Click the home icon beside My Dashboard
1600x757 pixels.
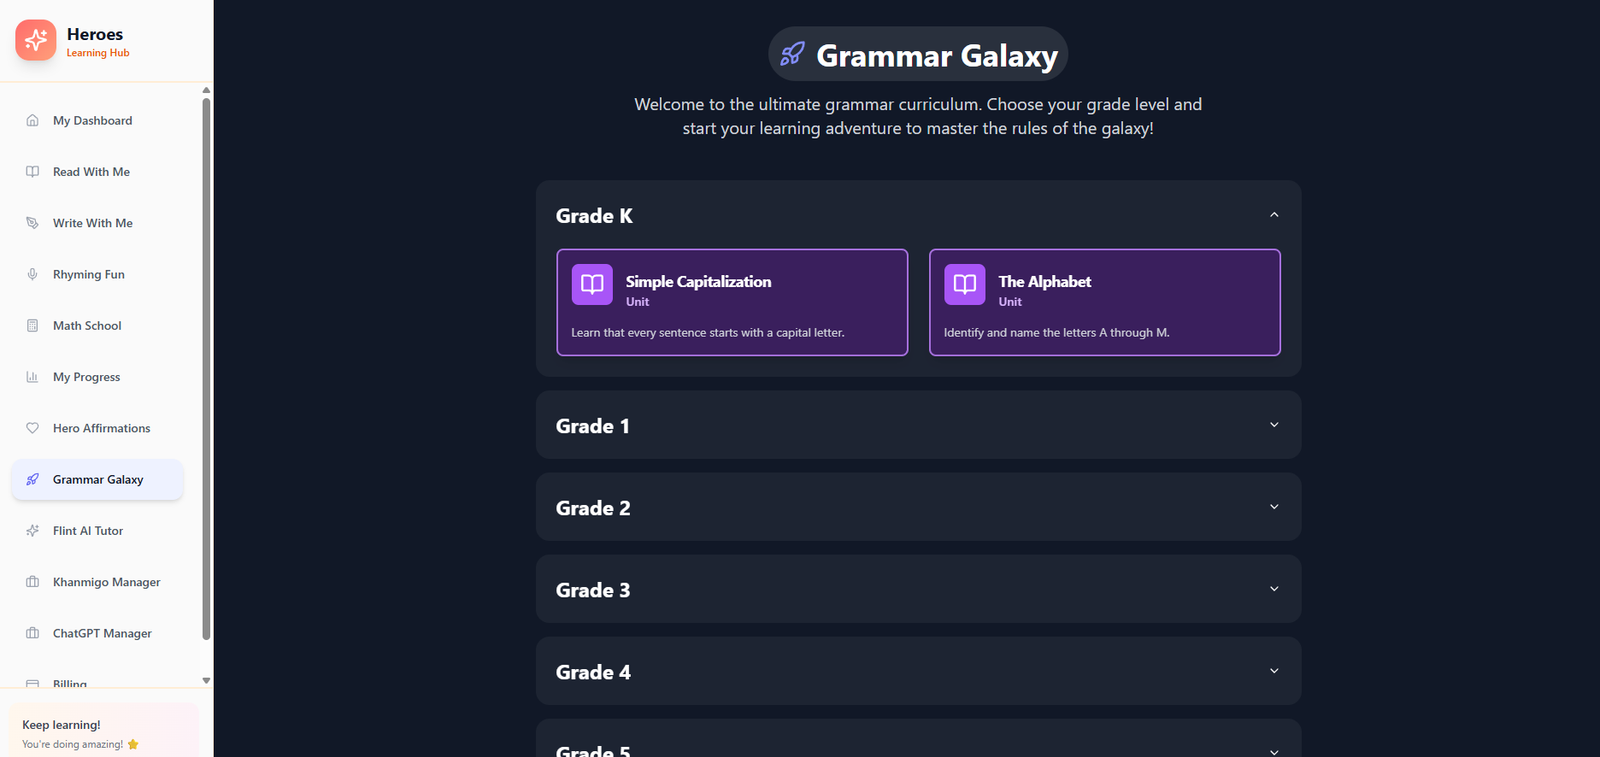click(x=32, y=121)
